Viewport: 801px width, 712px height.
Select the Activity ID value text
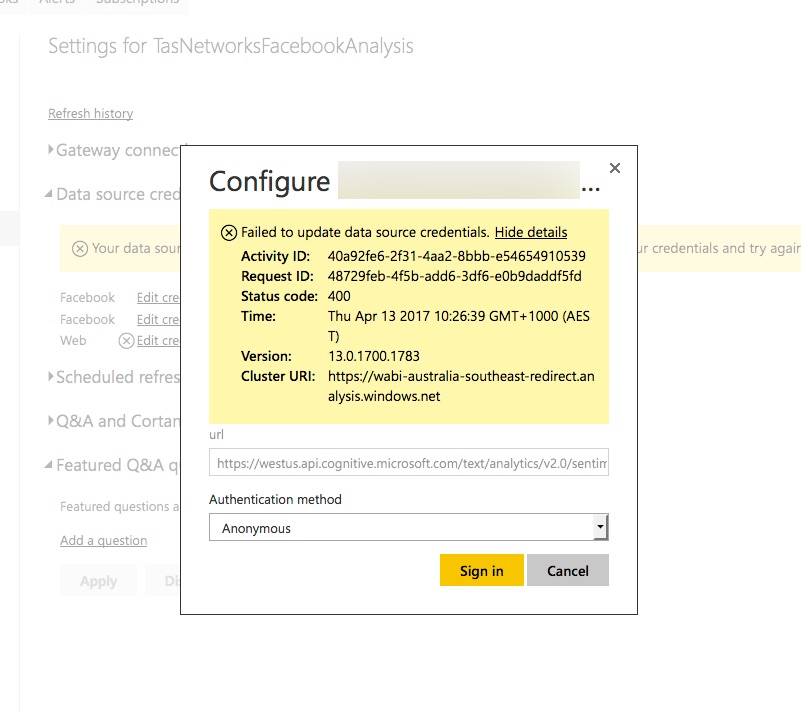456,256
